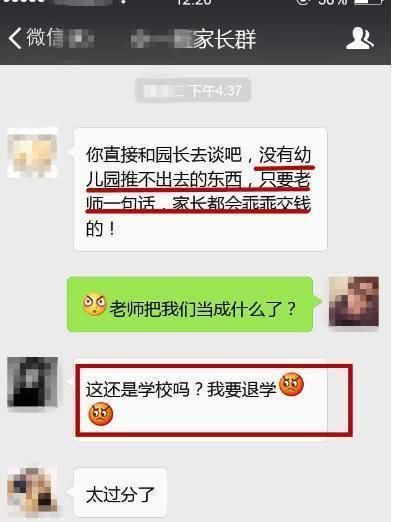This screenshot has width=412, height=522.
Task: Open the group members icon
Action: pyautogui.click(x=360, y=38)
